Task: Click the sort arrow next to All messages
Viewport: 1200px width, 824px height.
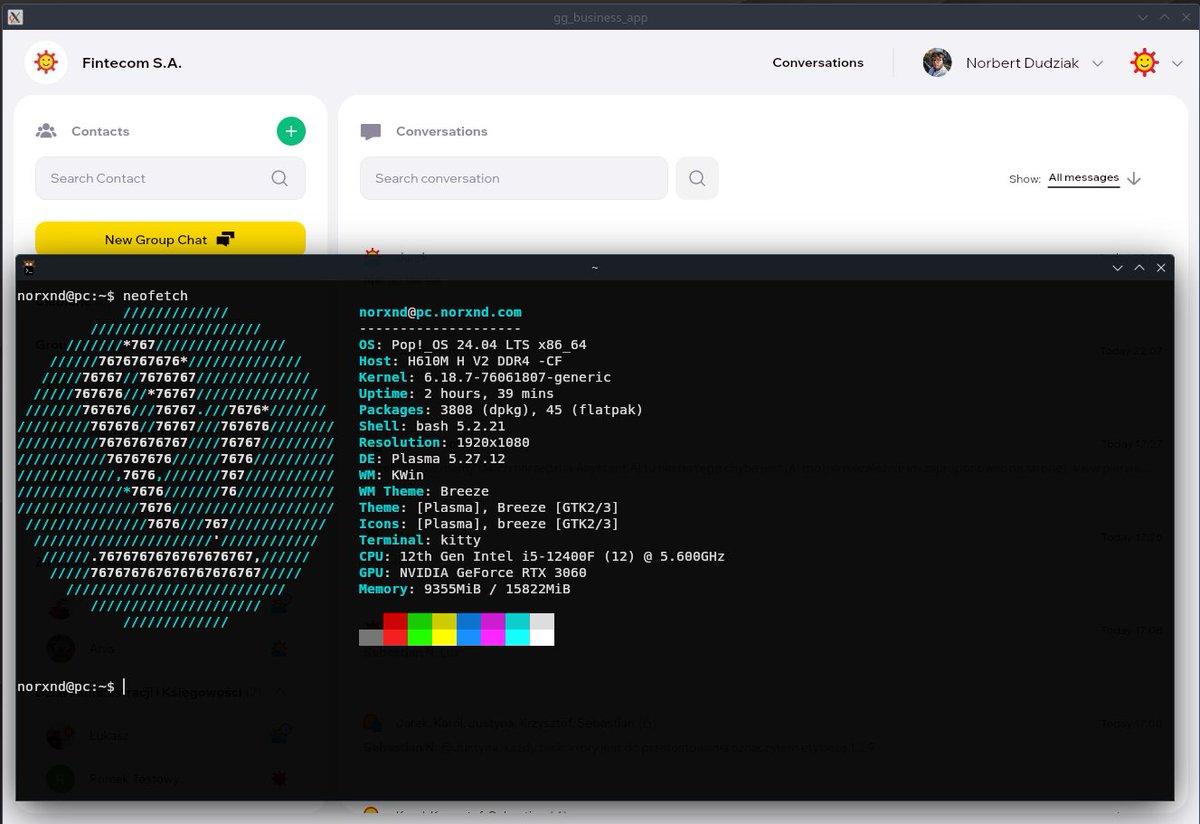Action: (x=1134, y=178)
